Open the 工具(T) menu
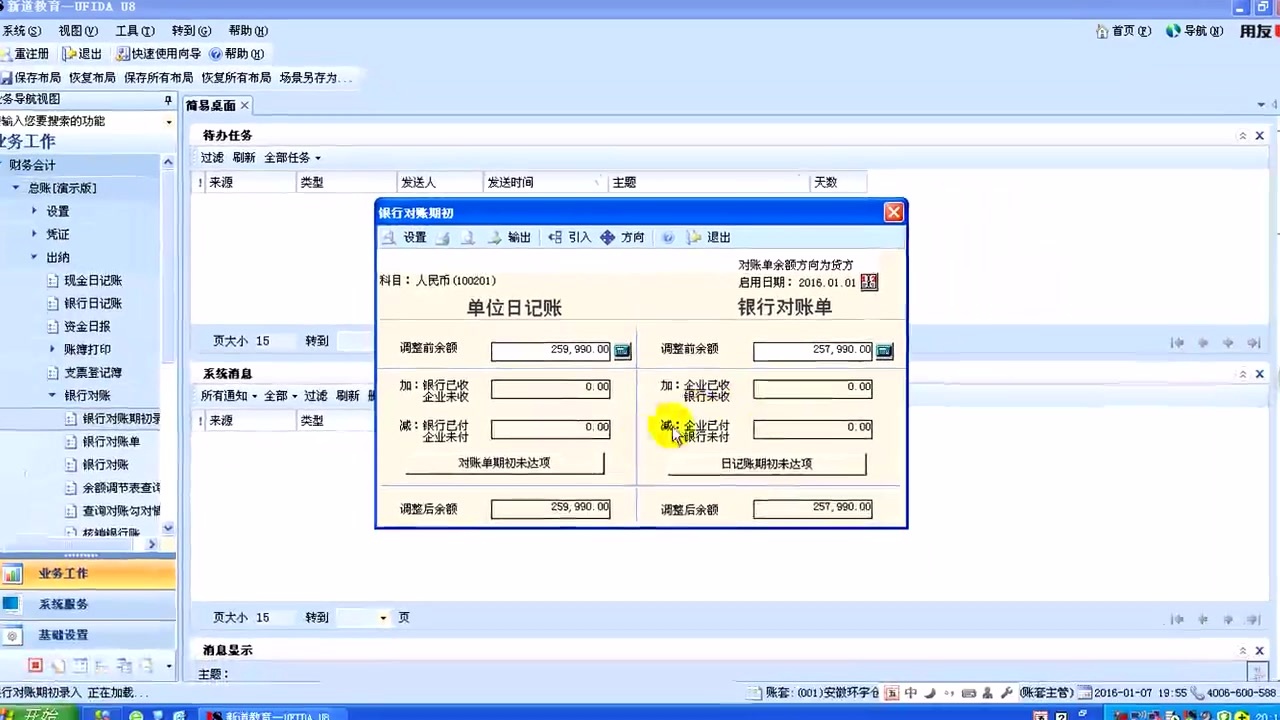This screenshot has width=1280, height=720. [135, 31]
